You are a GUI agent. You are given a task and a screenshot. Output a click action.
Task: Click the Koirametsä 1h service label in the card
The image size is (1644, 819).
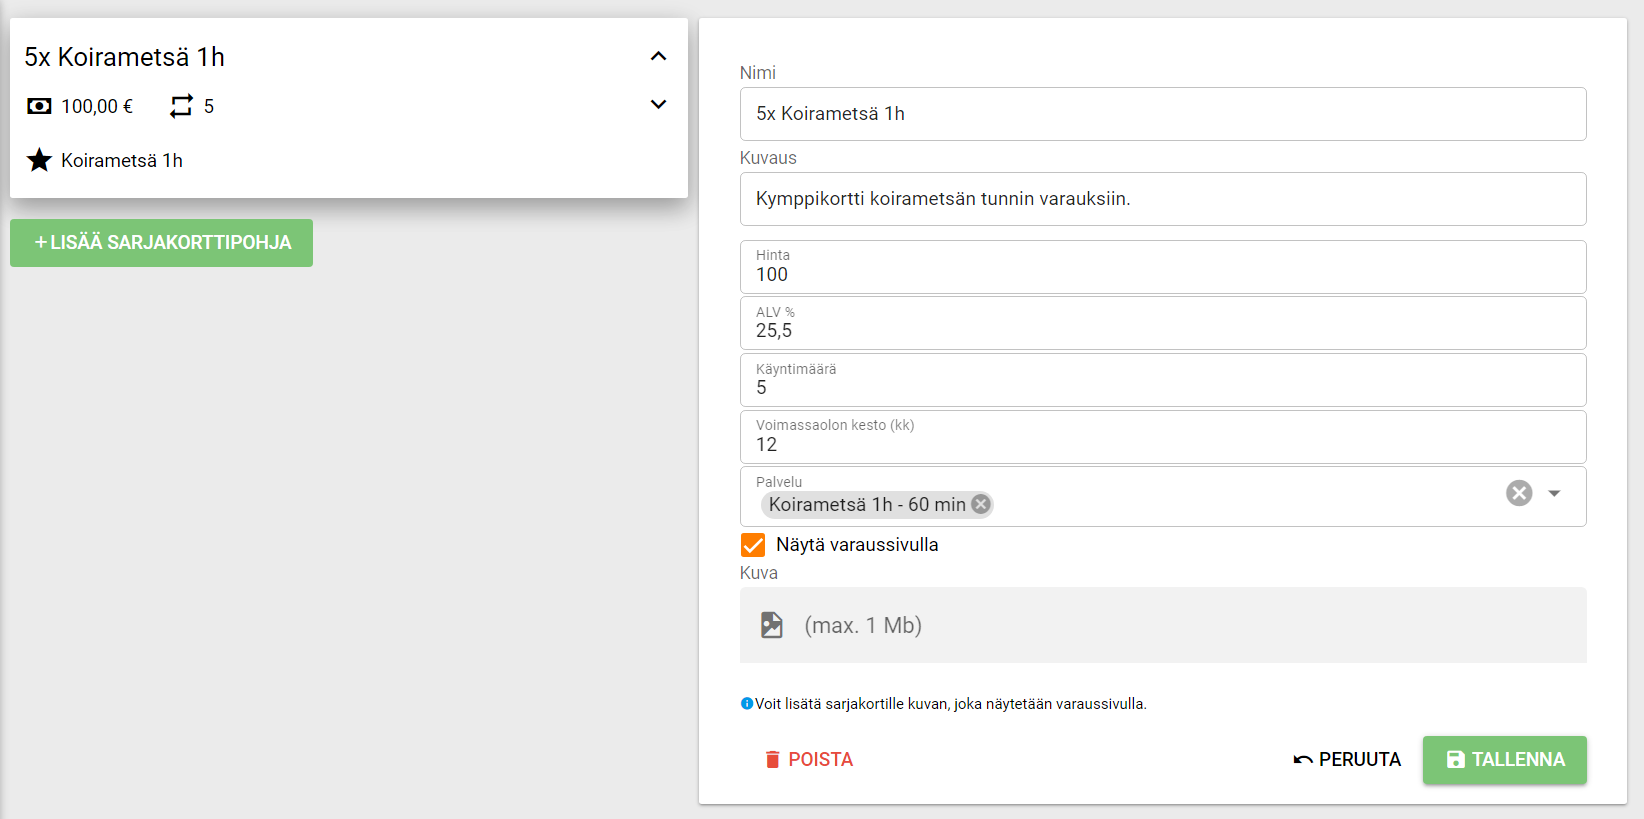pyautogui.click(x=122, y=160)
